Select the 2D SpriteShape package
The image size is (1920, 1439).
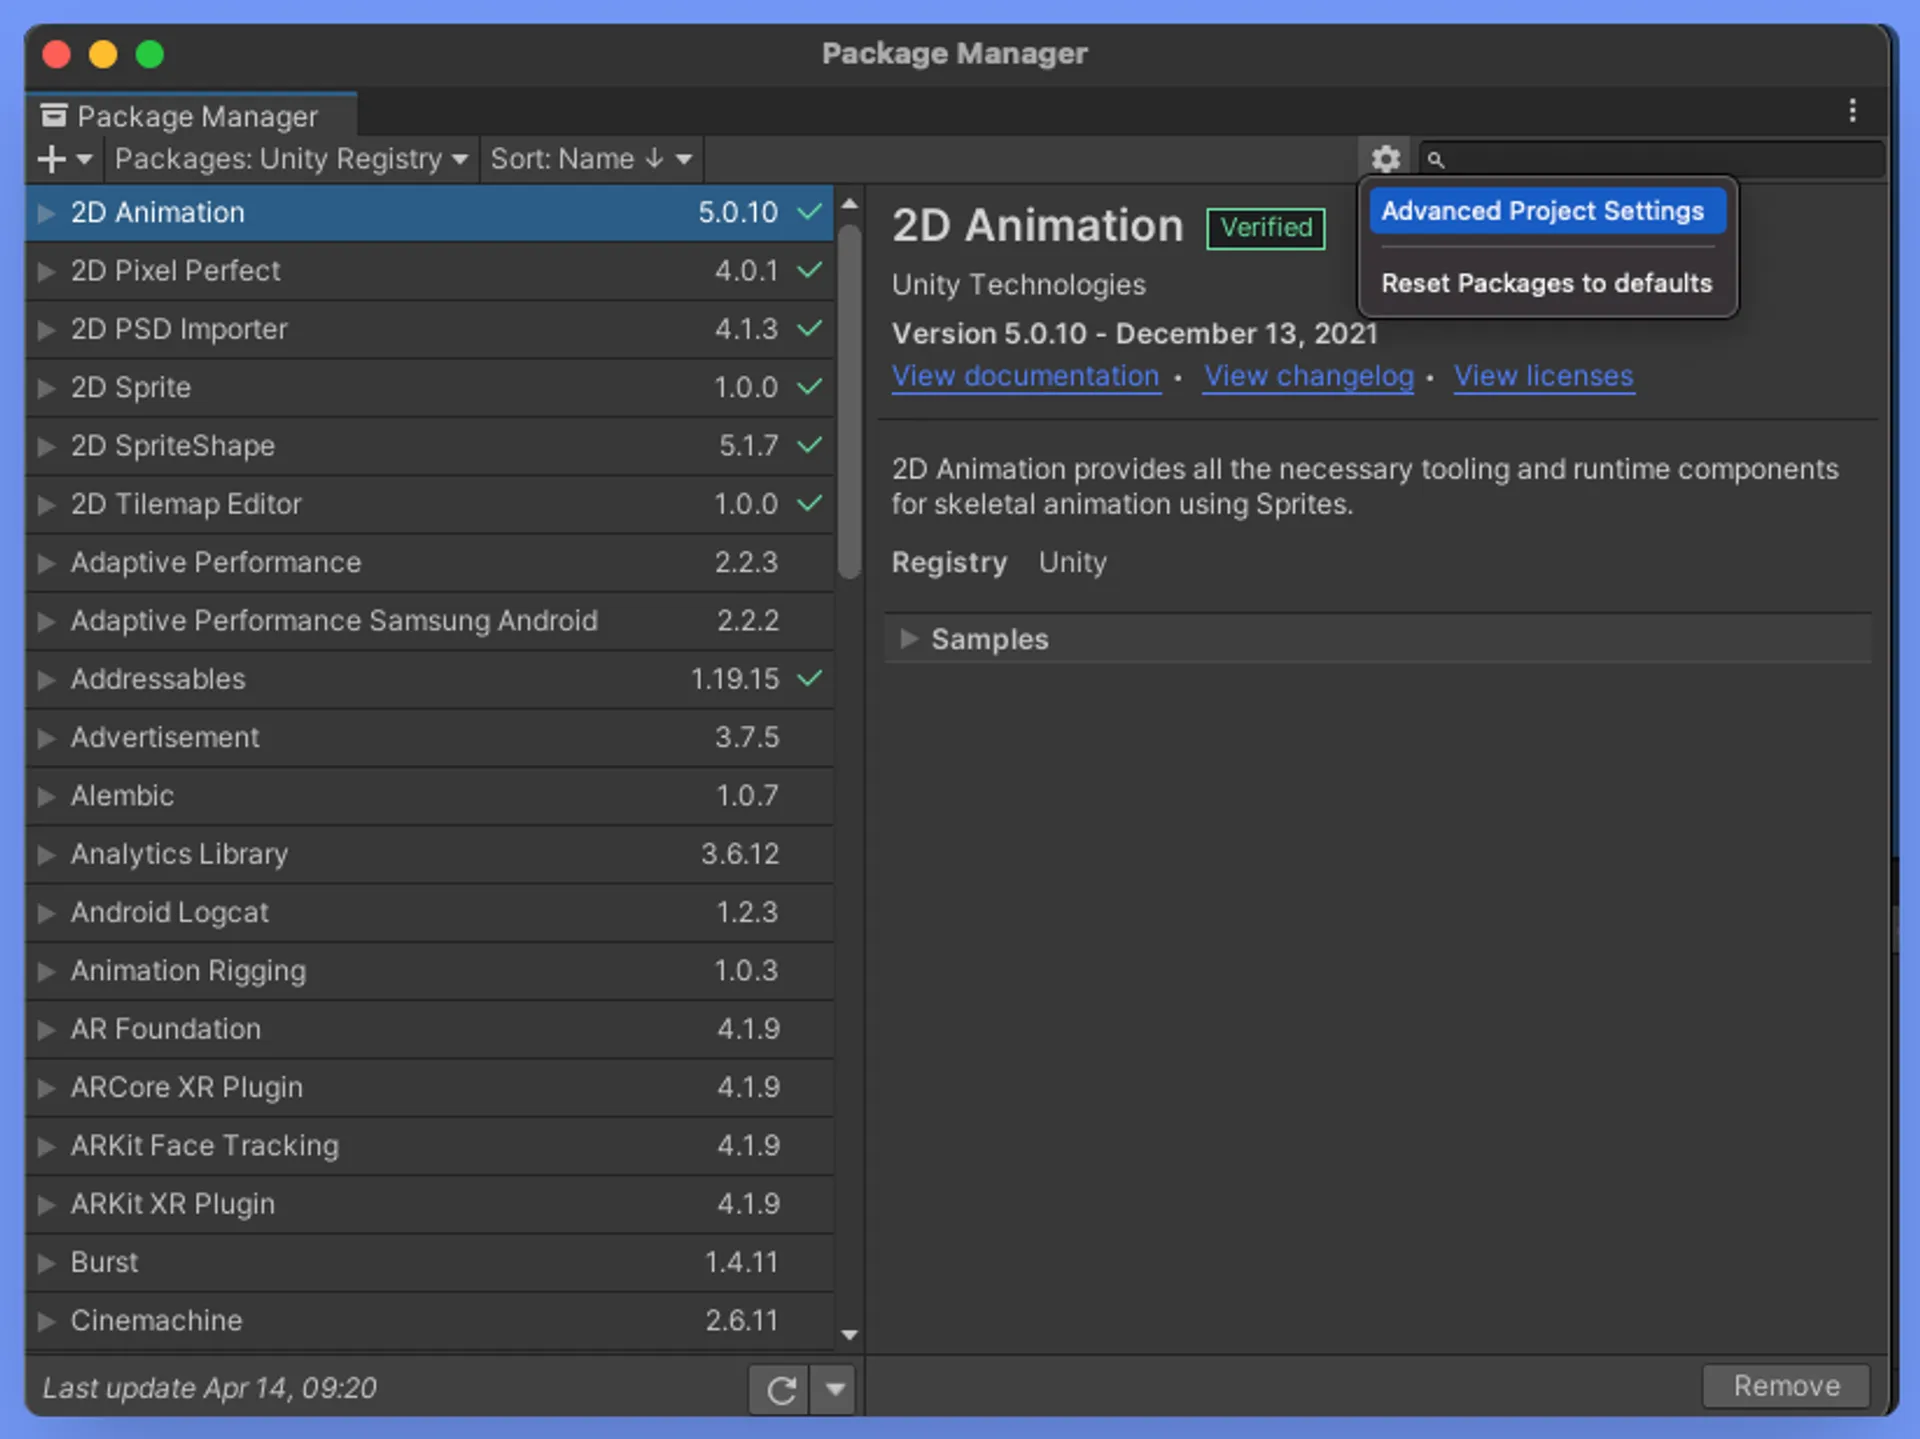point(430,446)
